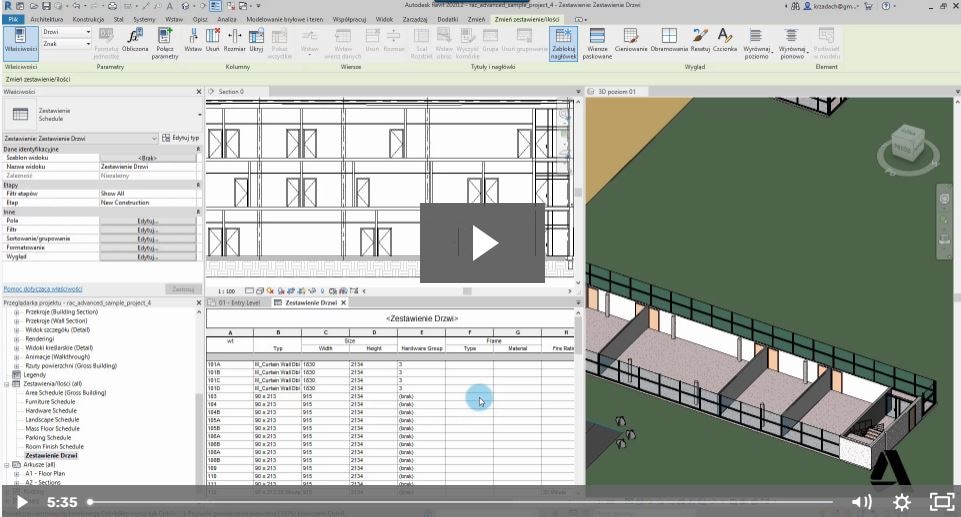
Task: Click the Save icon in quick access toolbar
Action: (x=47, y=6)
